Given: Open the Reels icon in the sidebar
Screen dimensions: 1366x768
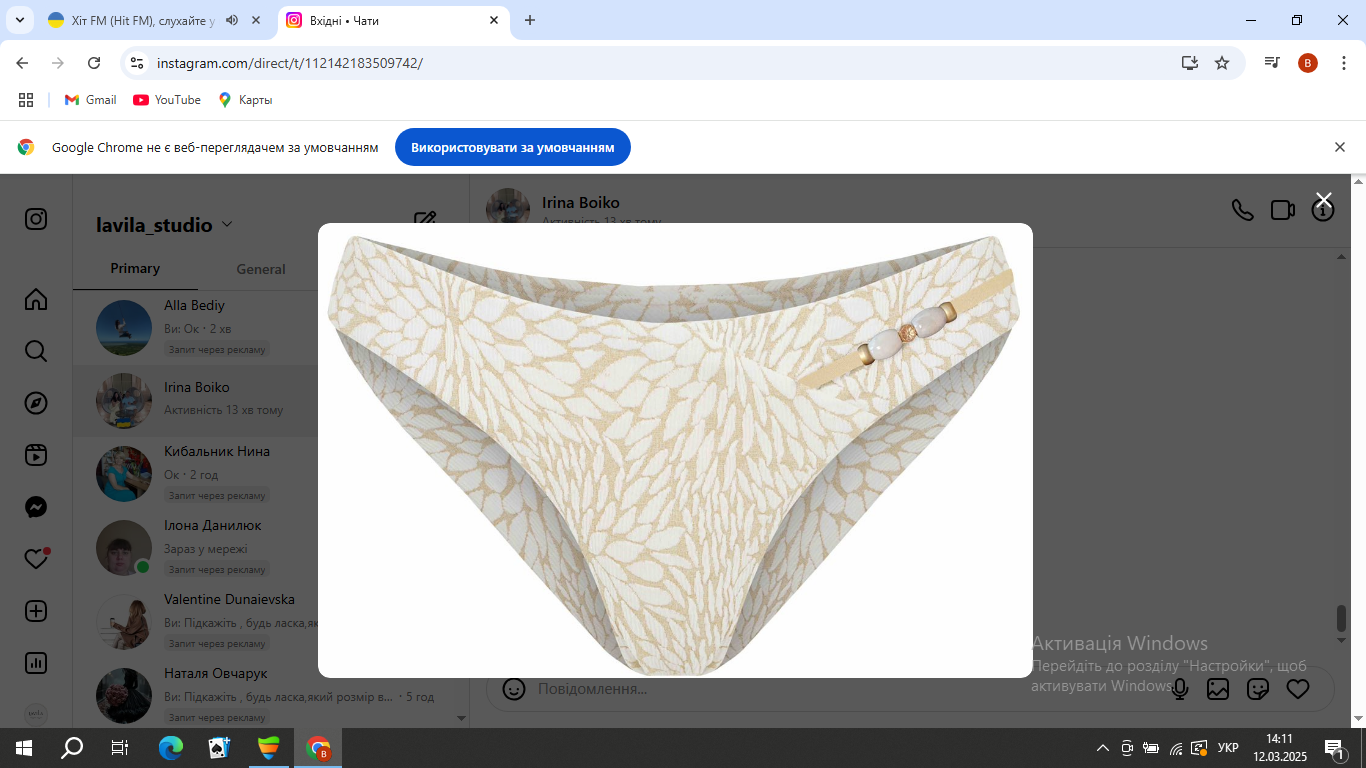Looking at the screenshot, I should (x=36, y=455).
